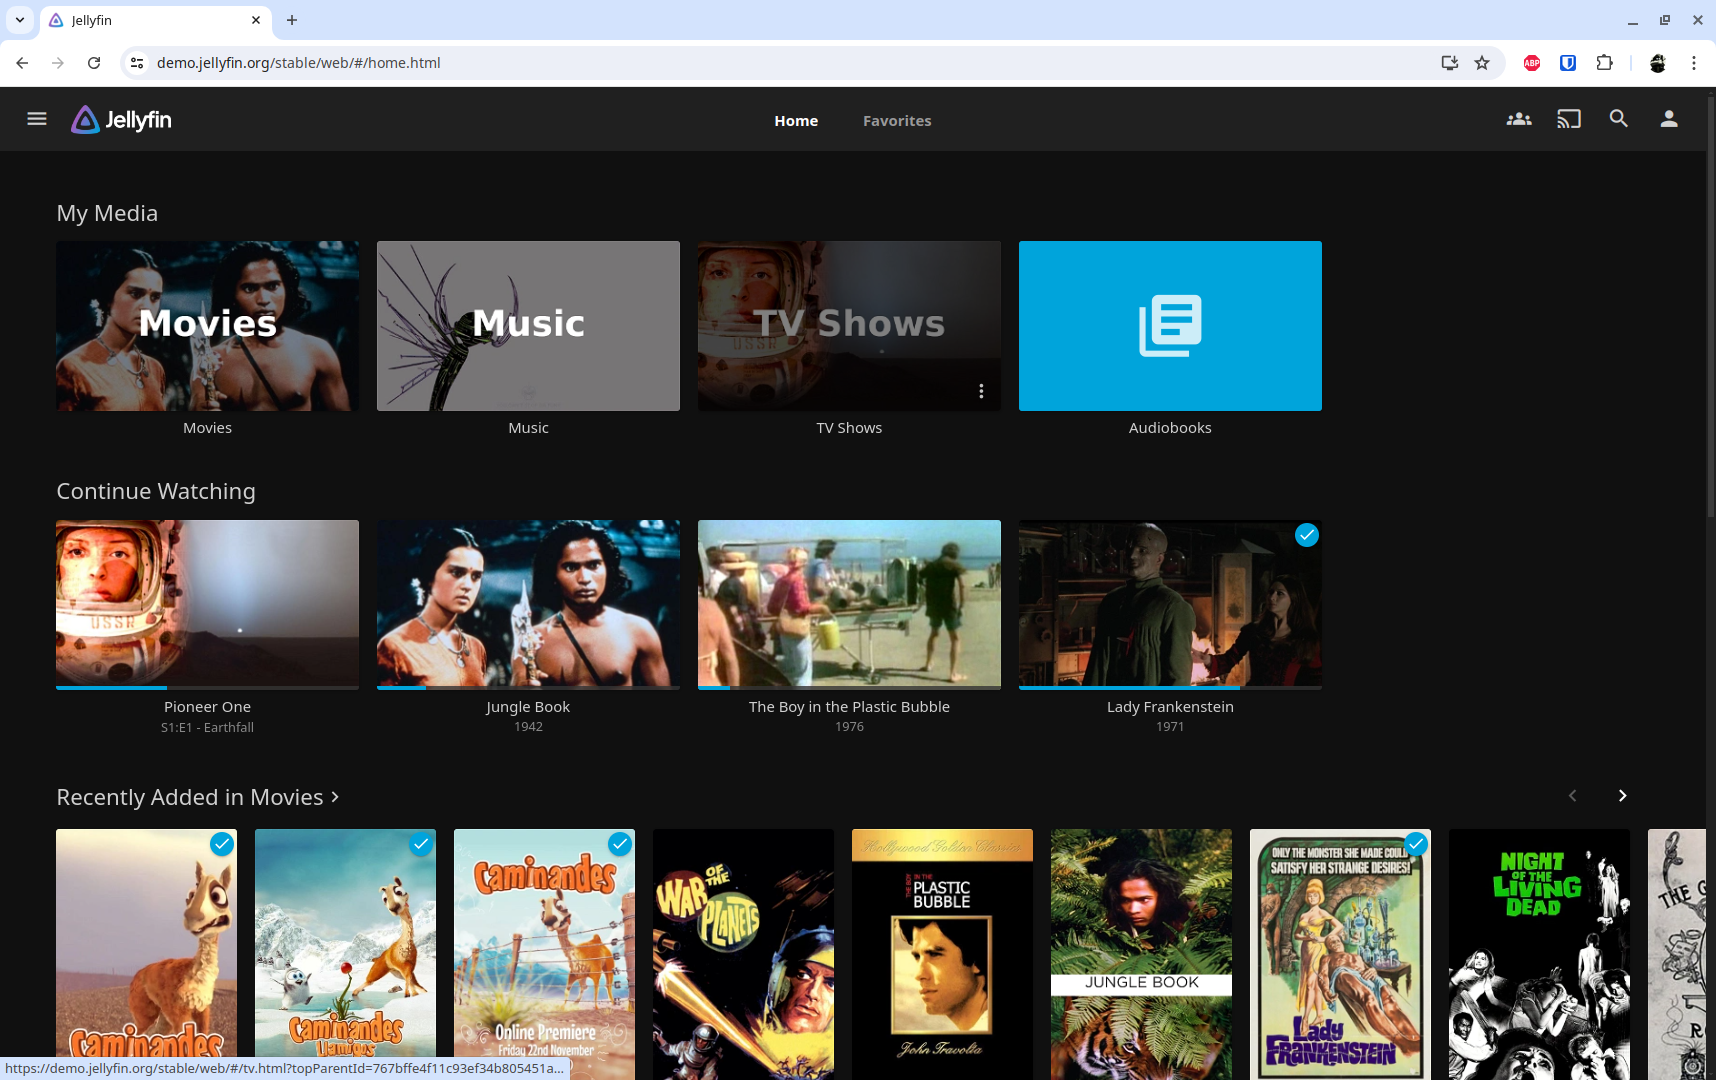Open War of the Planets poster
The height and width of the screenshot is (1080, 1716).
point(743,954)
